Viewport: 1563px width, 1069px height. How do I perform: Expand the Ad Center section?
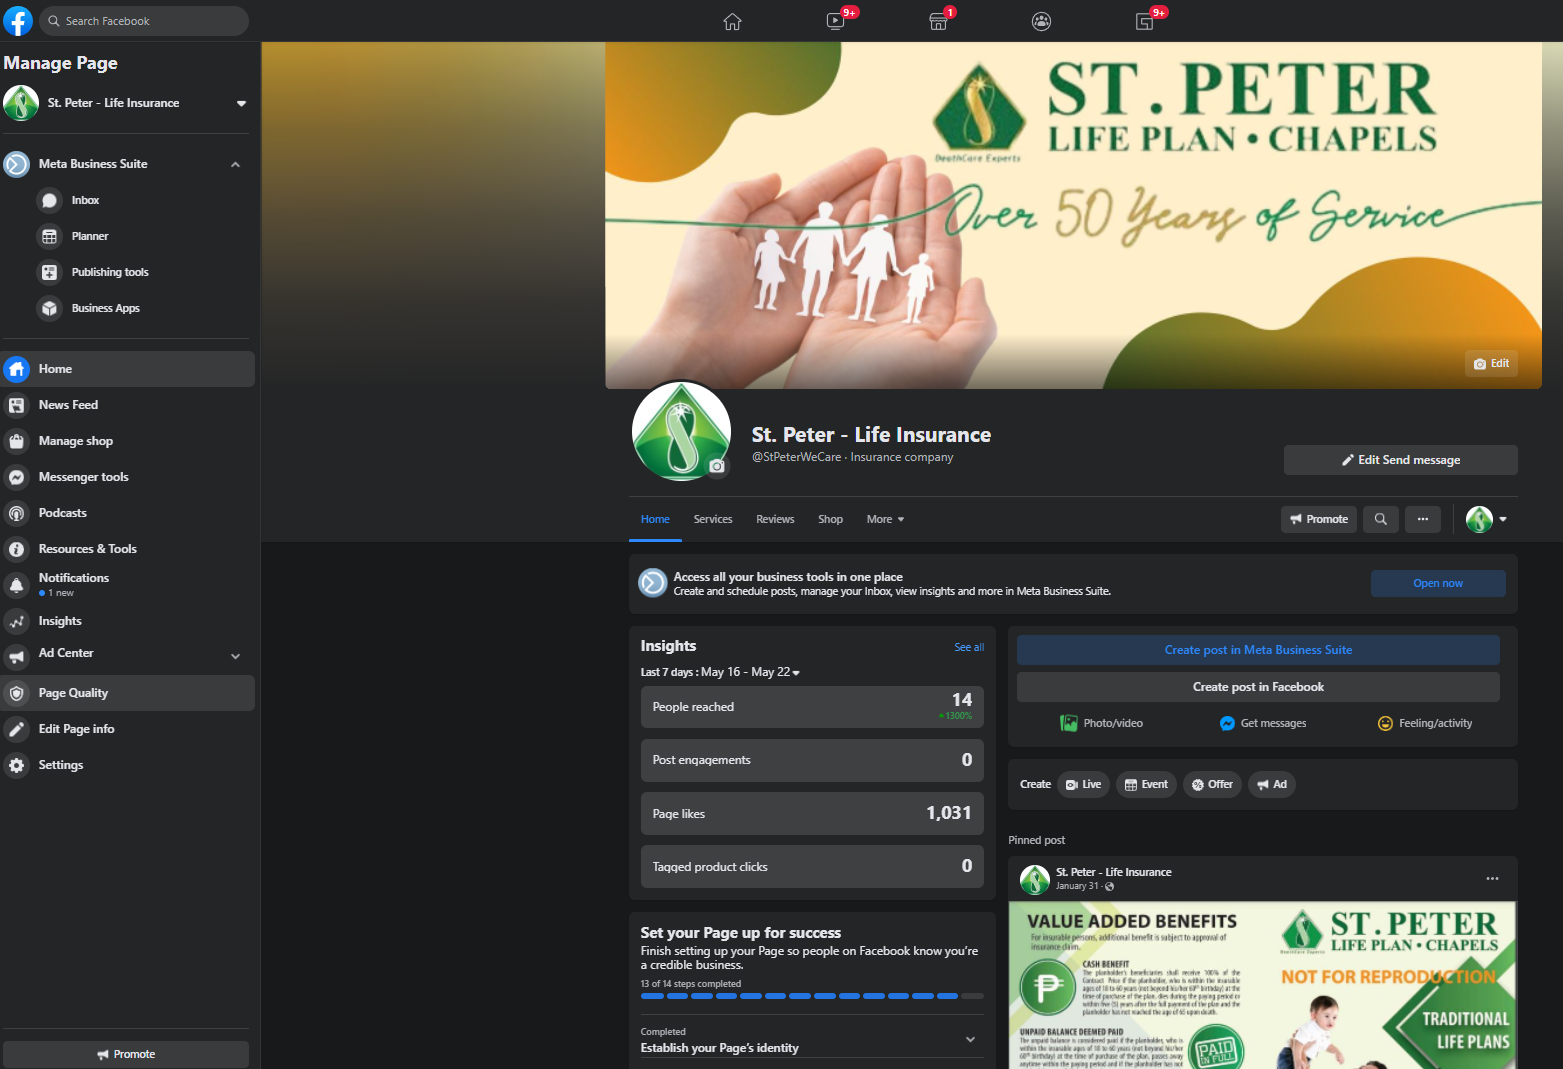tap(235, 657)
